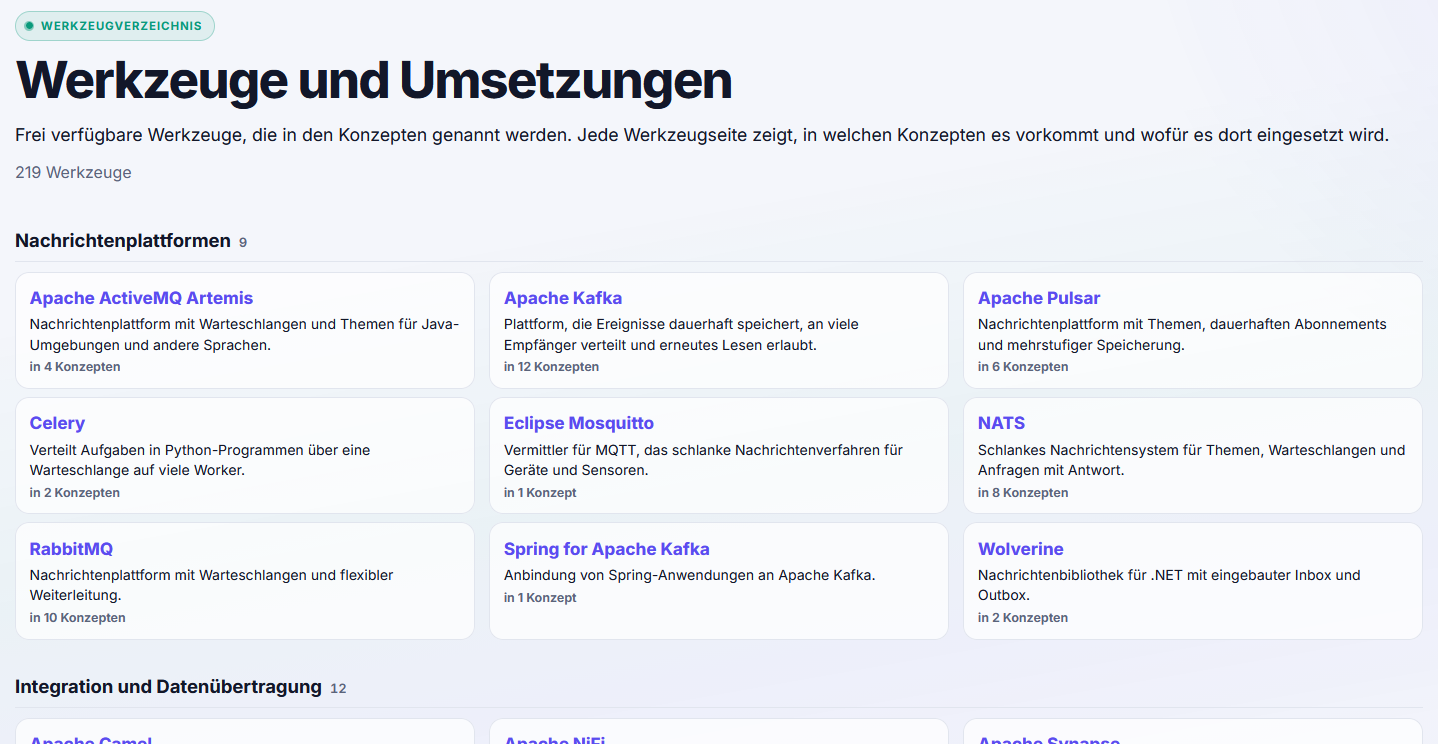This screenshot has height=744, width=1438.
Task: Click "in 6 Konzepten" under Apache Pulsar
Action: (x=1023, y=367)
